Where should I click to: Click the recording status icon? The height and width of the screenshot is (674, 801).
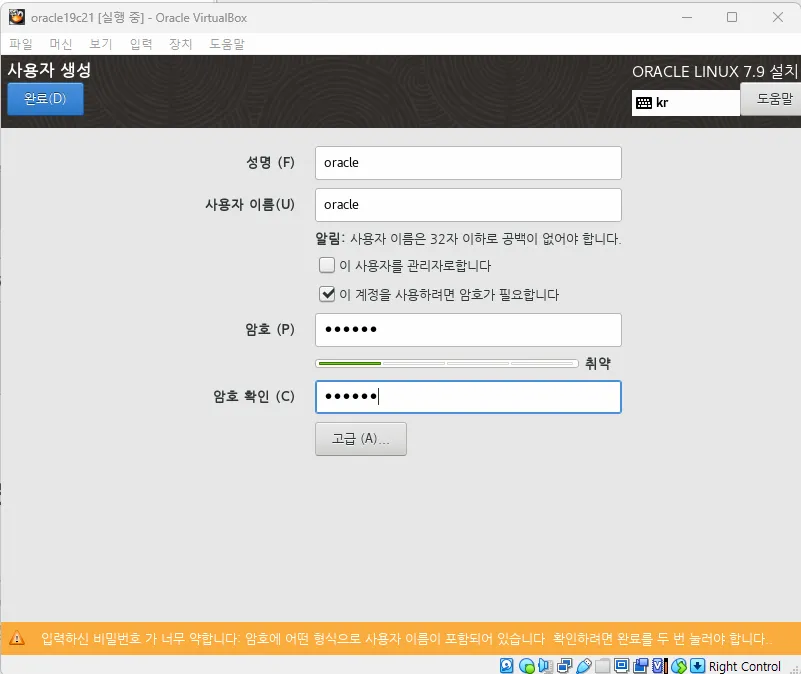coord(640,665)
